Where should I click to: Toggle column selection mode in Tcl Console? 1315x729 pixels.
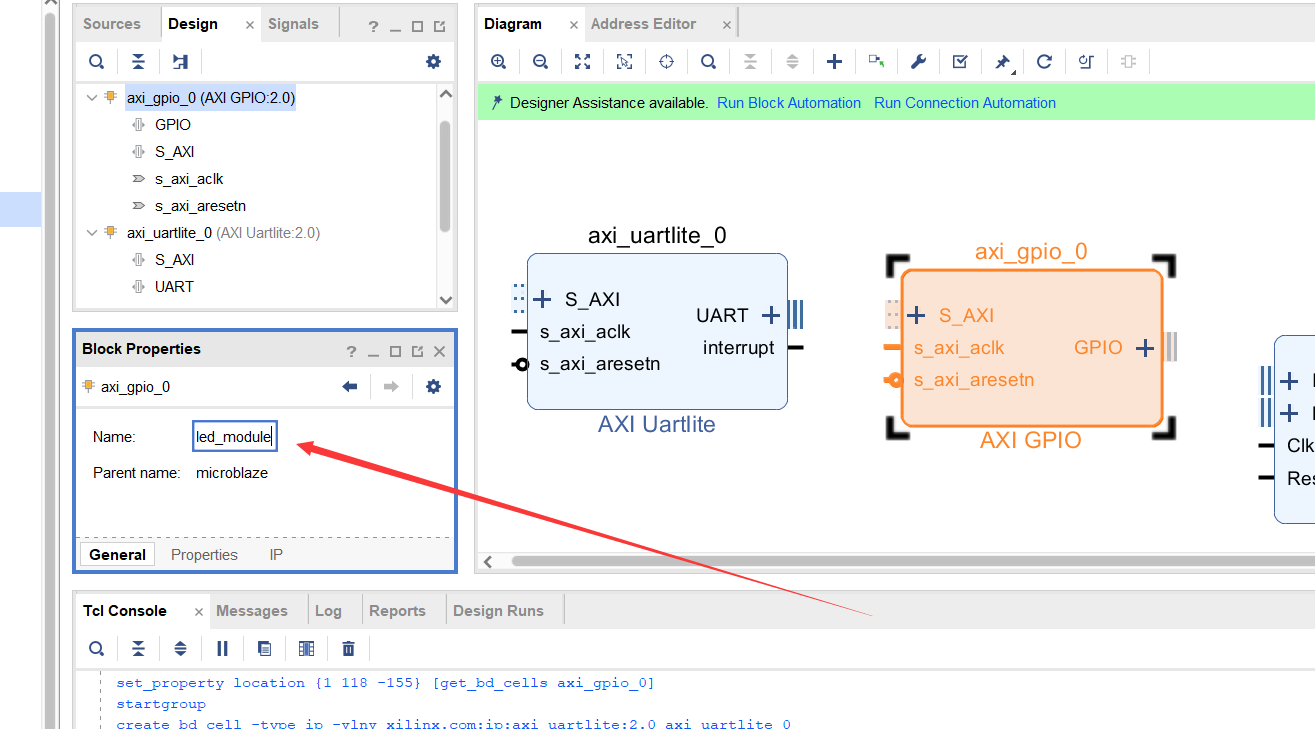(x=306, y=649)
